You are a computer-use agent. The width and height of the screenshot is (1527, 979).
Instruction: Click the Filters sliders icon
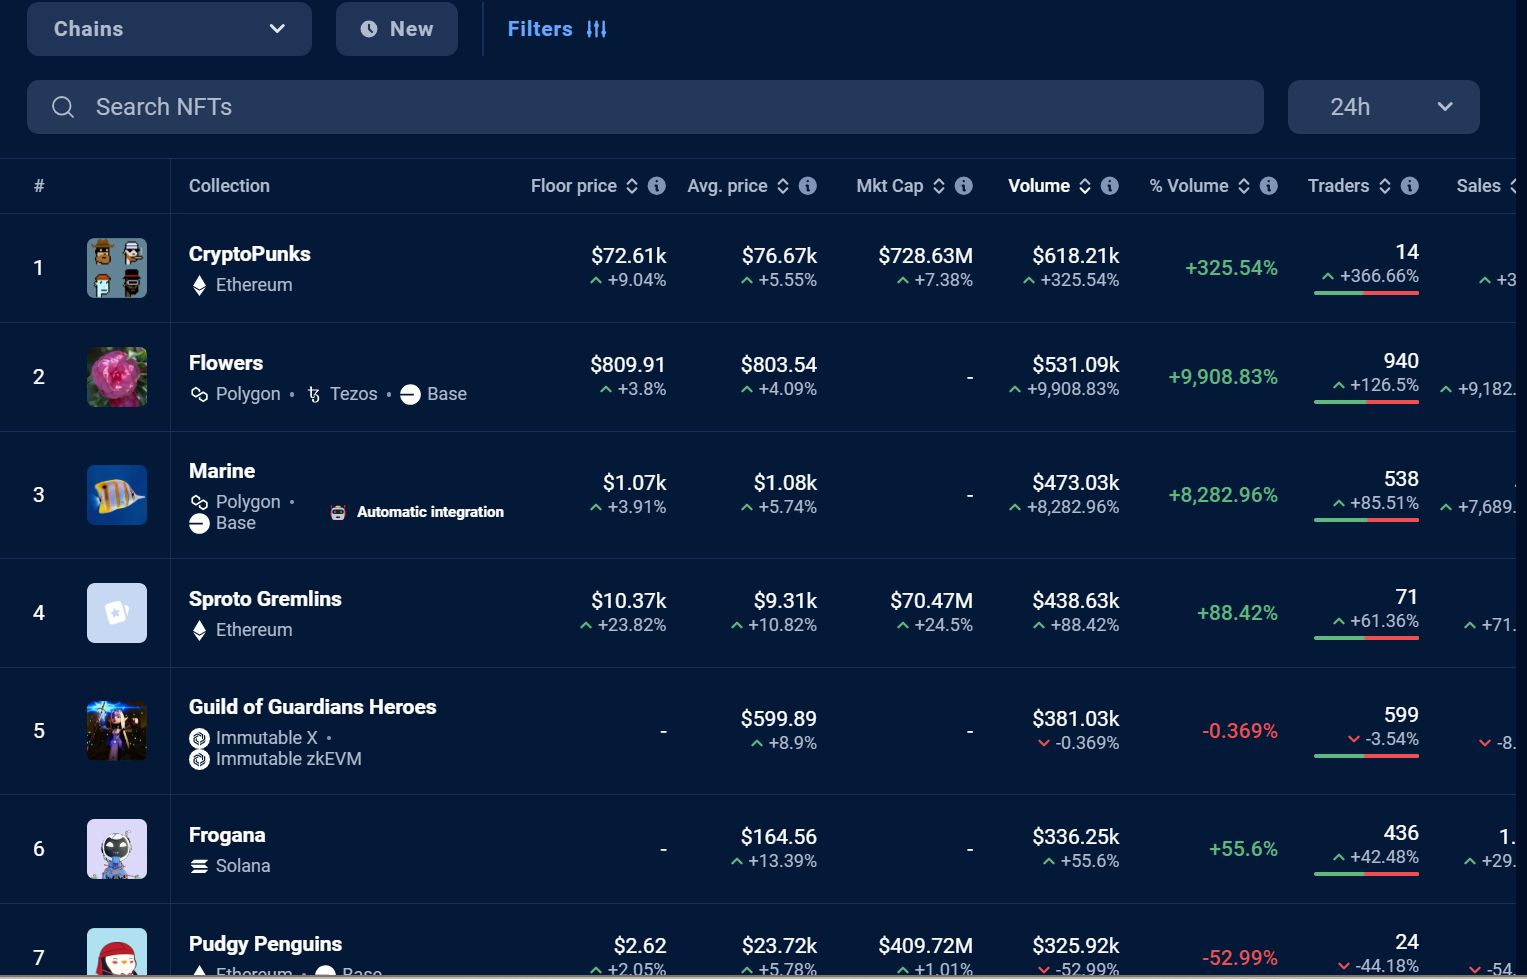click(x=597, y=29)
